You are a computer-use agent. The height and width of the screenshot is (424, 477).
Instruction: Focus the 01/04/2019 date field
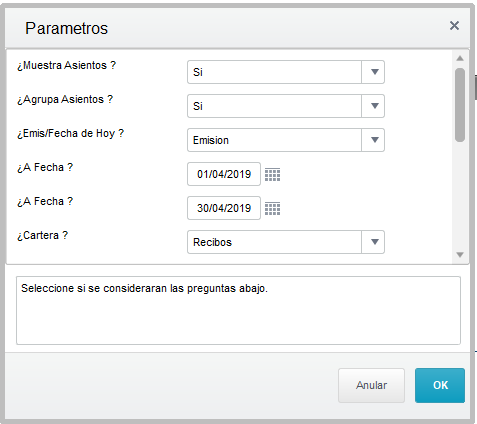click(x=224, y=174)
